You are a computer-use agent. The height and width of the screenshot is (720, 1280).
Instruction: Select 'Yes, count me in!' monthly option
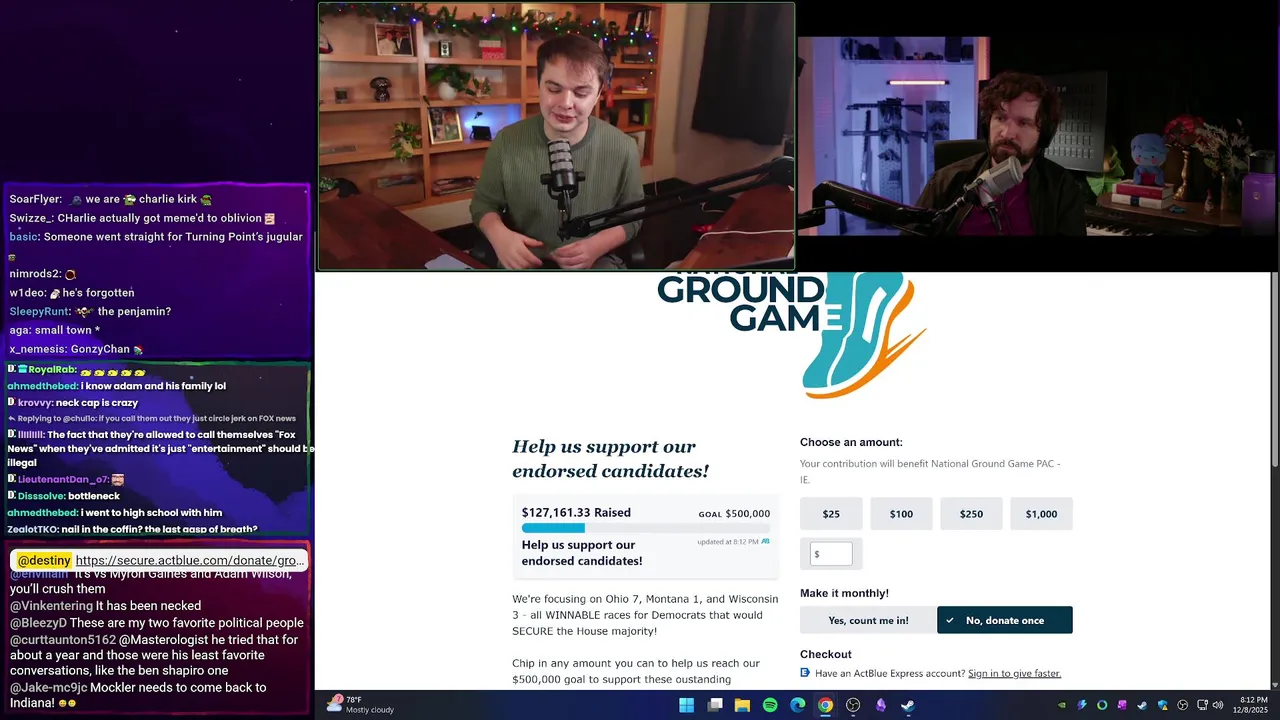(868, 620)
